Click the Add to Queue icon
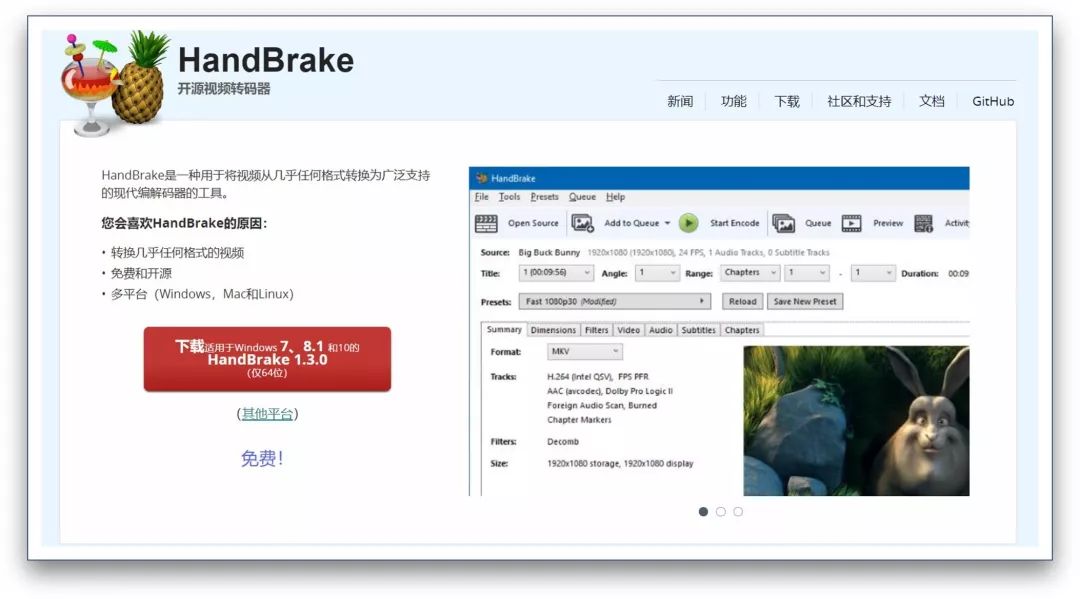Viewport: 1080px width, 599px height. [582, 221]
